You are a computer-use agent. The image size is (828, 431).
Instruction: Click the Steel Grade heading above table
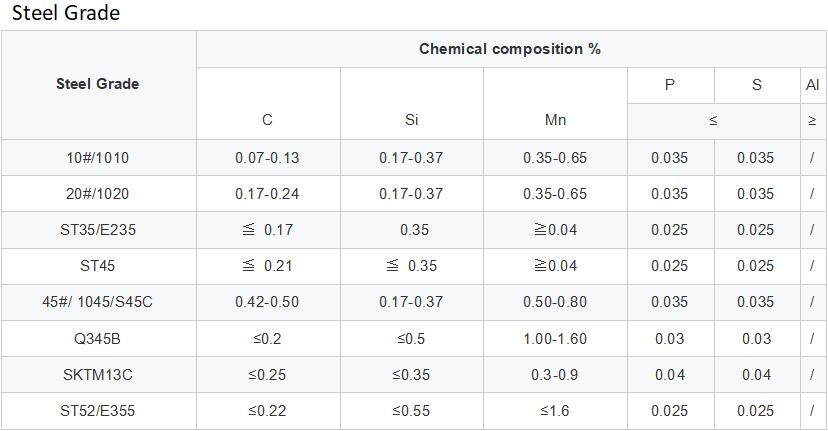(66, 13)
